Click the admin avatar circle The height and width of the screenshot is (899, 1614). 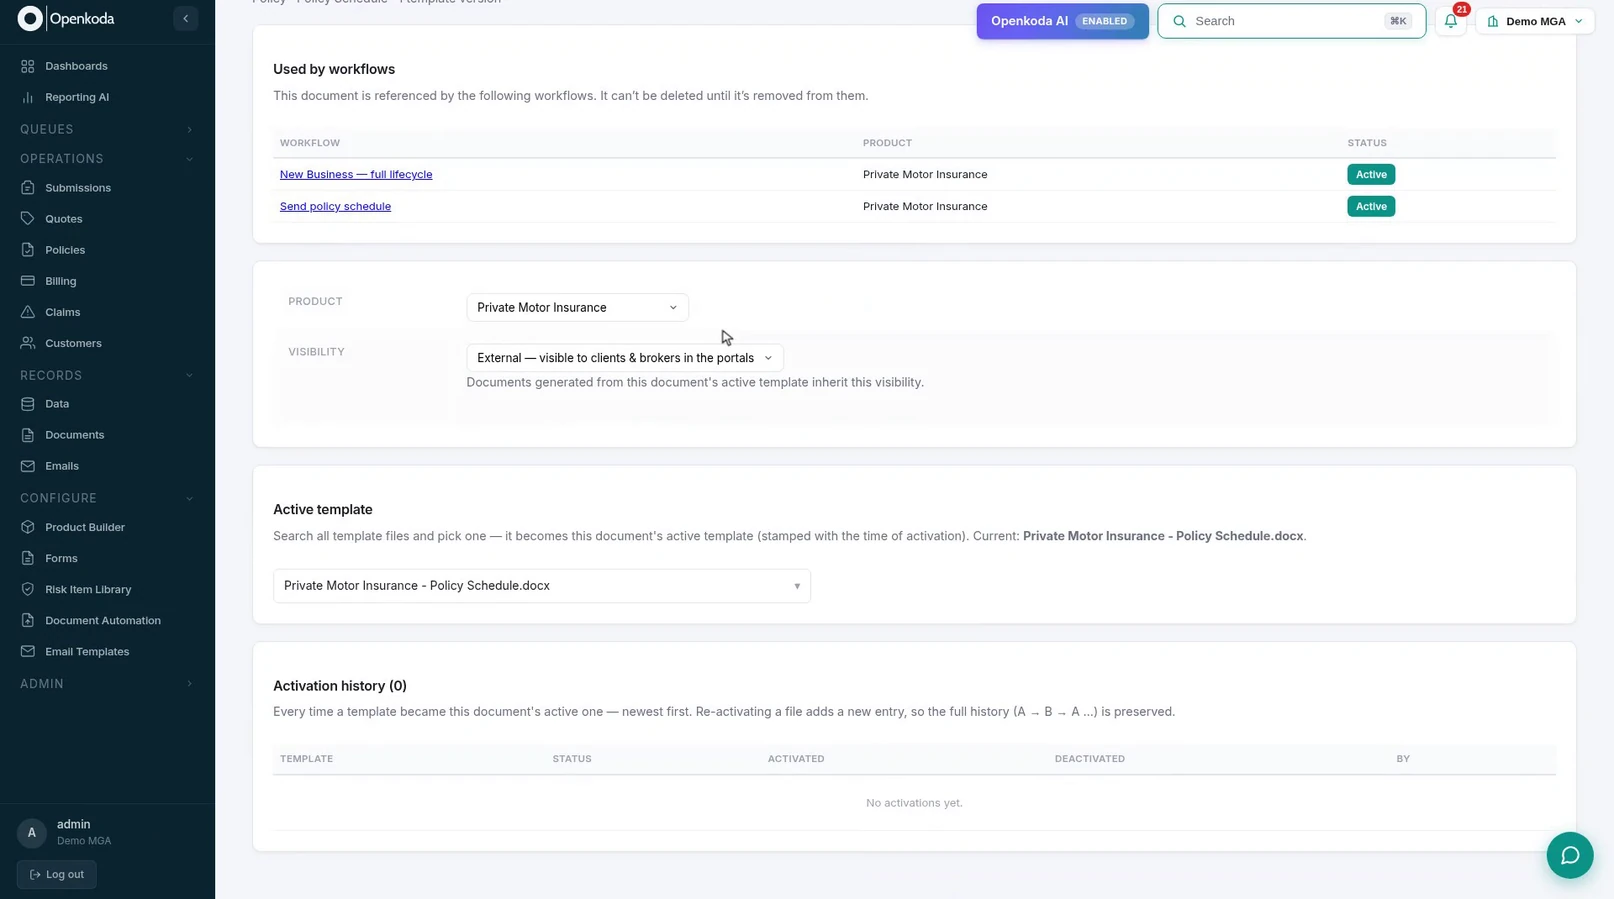pos(32,832)
